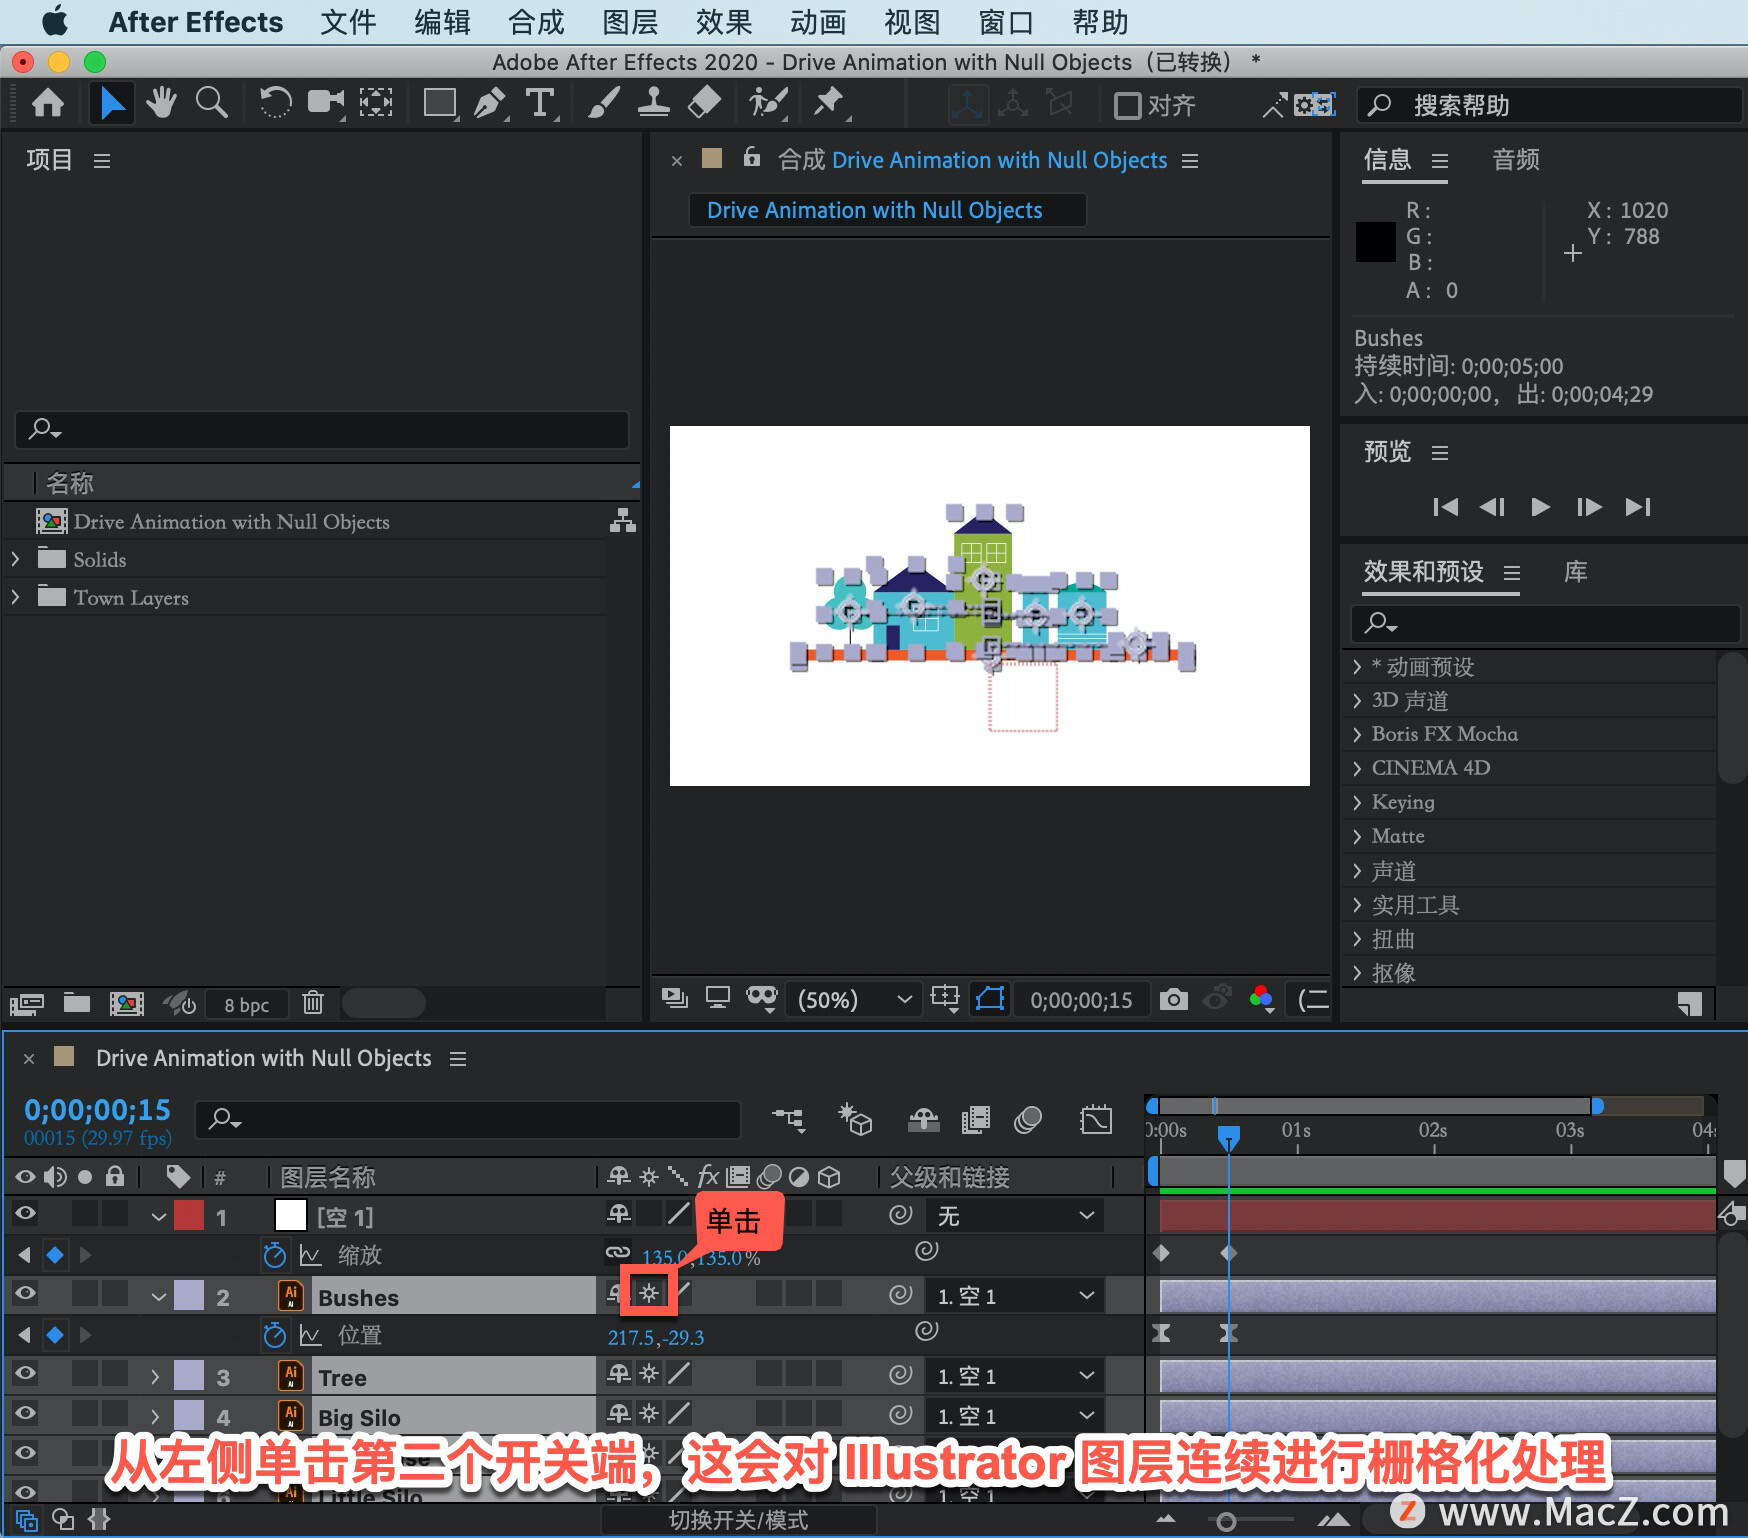Open magnification ratio (50%) dropdown
Screen dimensions: 1748x1538
pyautogui.click(x=855, y=1000)
